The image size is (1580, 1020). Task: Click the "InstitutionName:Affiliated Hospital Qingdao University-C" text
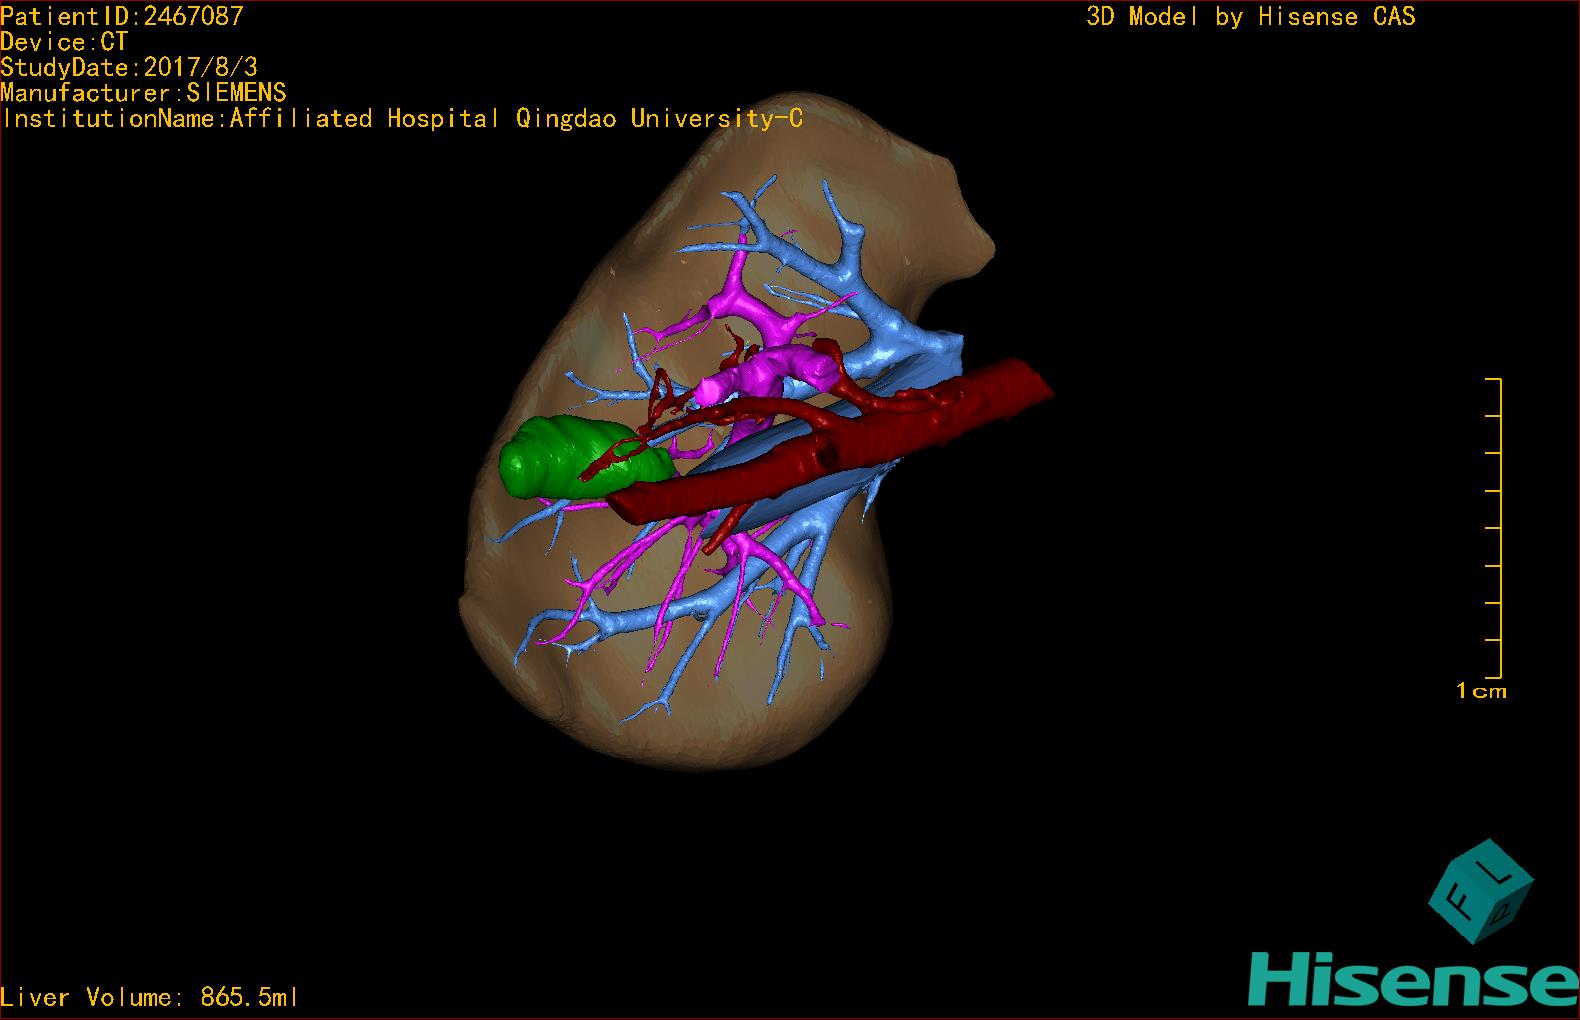pyautogui.click(x=402, y=119)
